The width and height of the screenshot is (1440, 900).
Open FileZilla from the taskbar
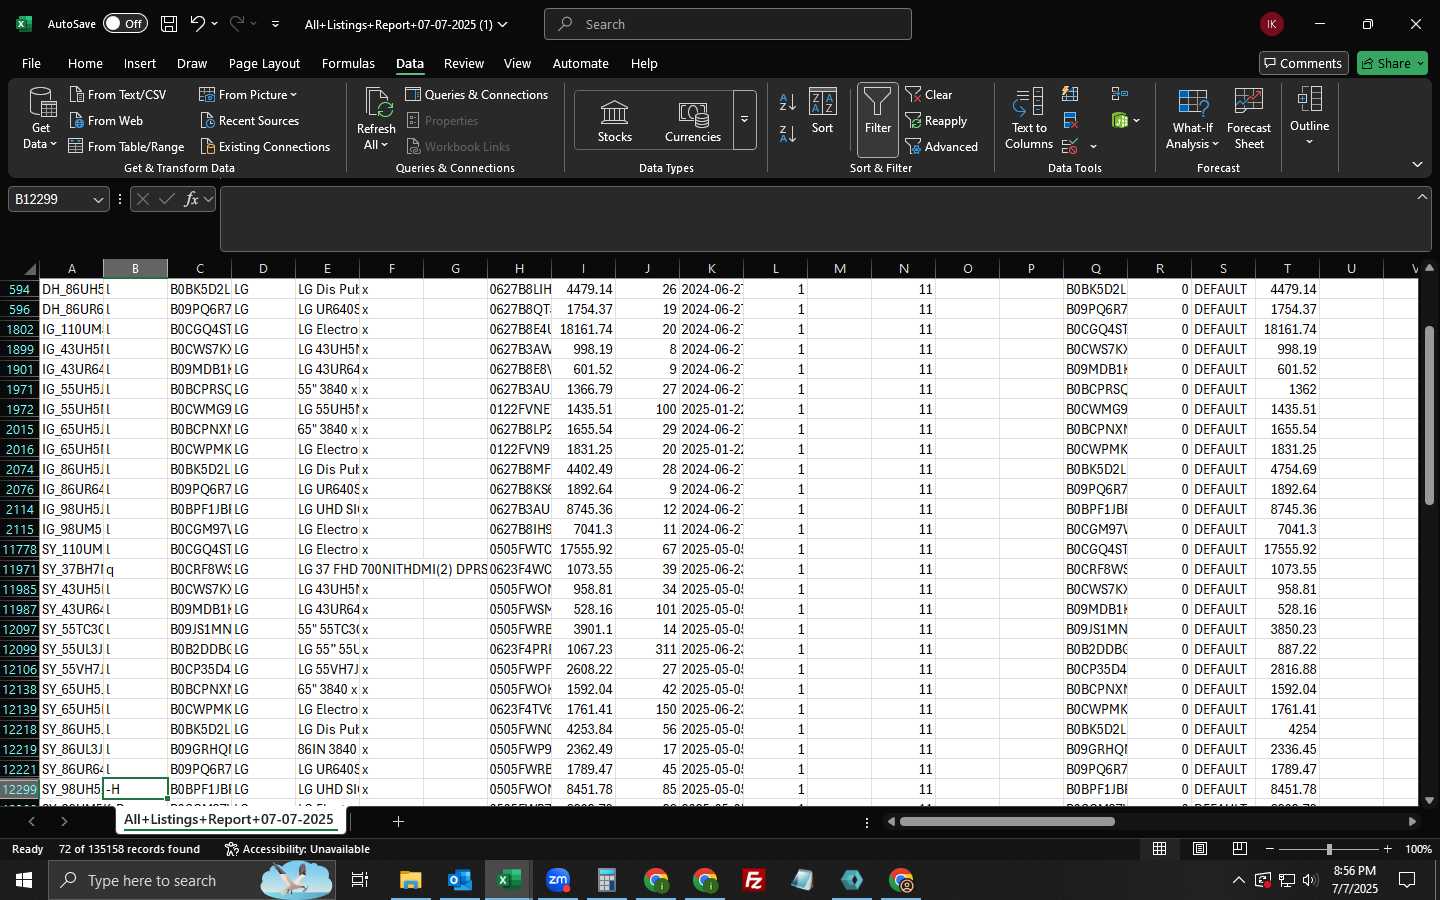tap(754, 880)
